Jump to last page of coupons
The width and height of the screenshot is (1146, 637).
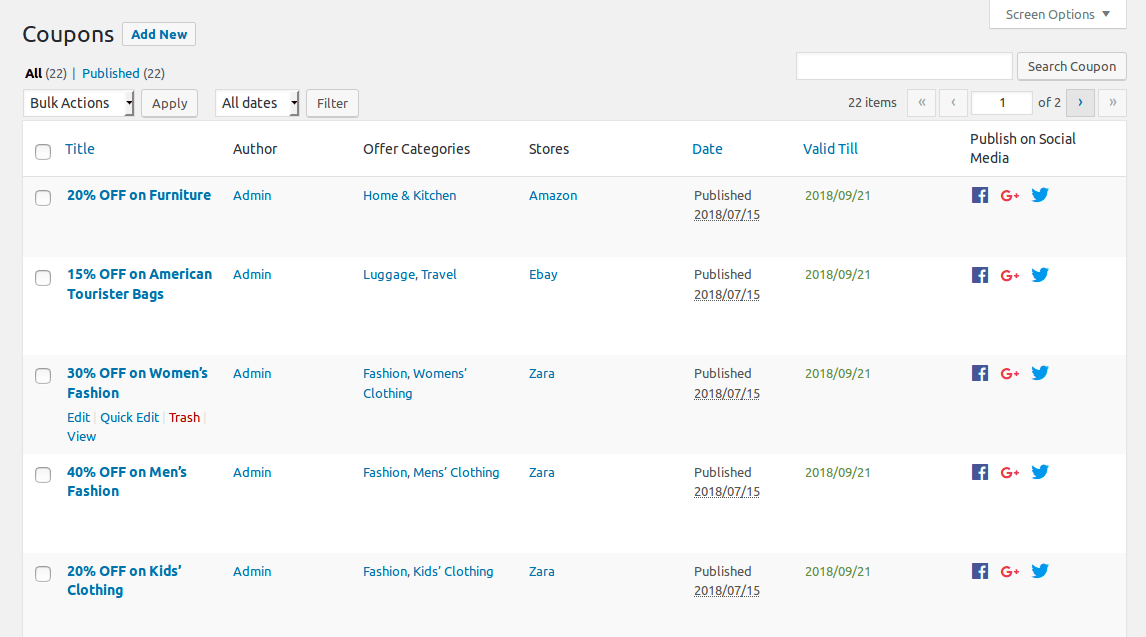pos(1112,103)
